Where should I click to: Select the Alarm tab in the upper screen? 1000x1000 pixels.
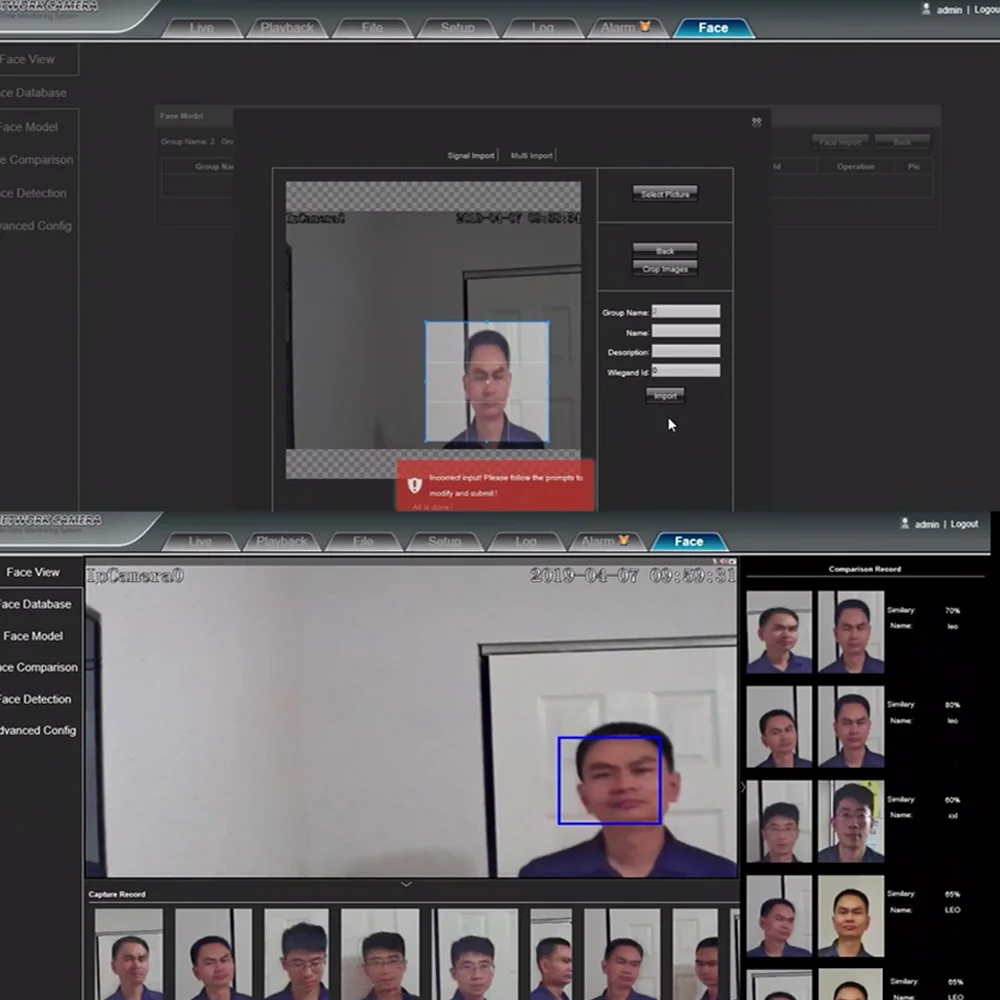(626, 27)
